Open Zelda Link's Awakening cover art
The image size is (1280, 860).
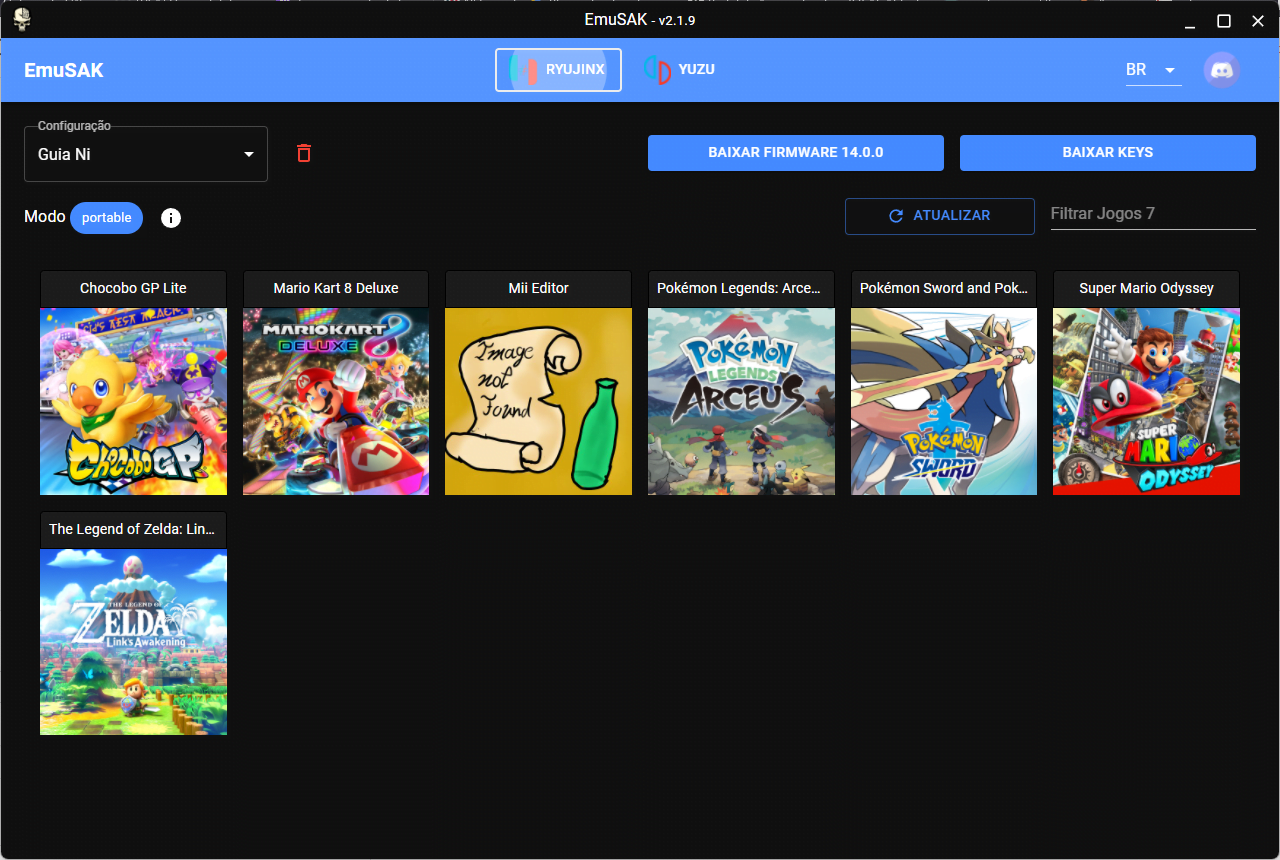(133, 642)
